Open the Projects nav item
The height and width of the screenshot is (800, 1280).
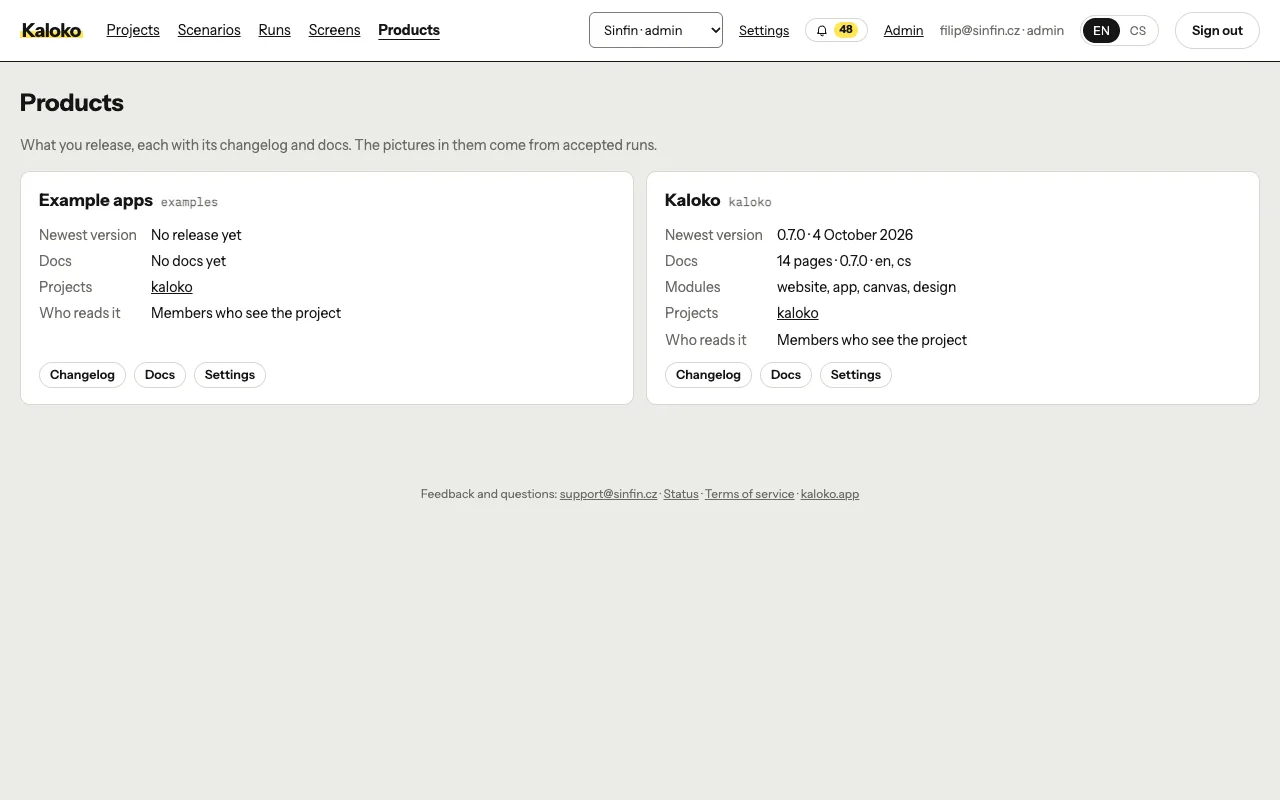click(x=133, y=30)
